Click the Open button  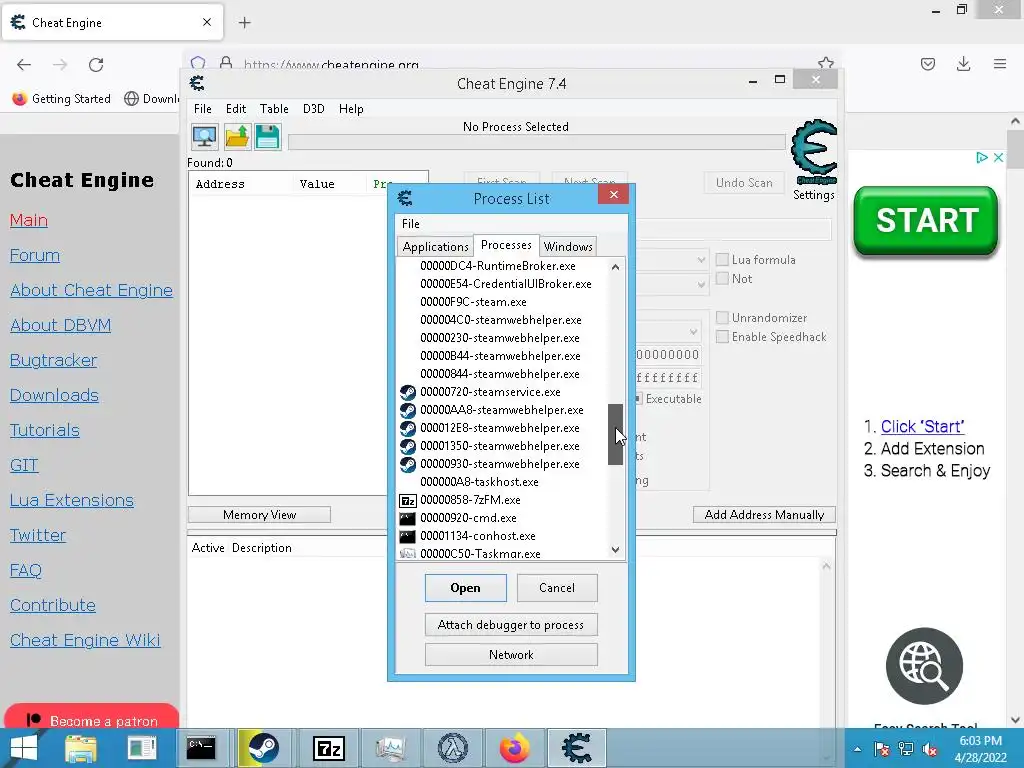tap(466, 588)
